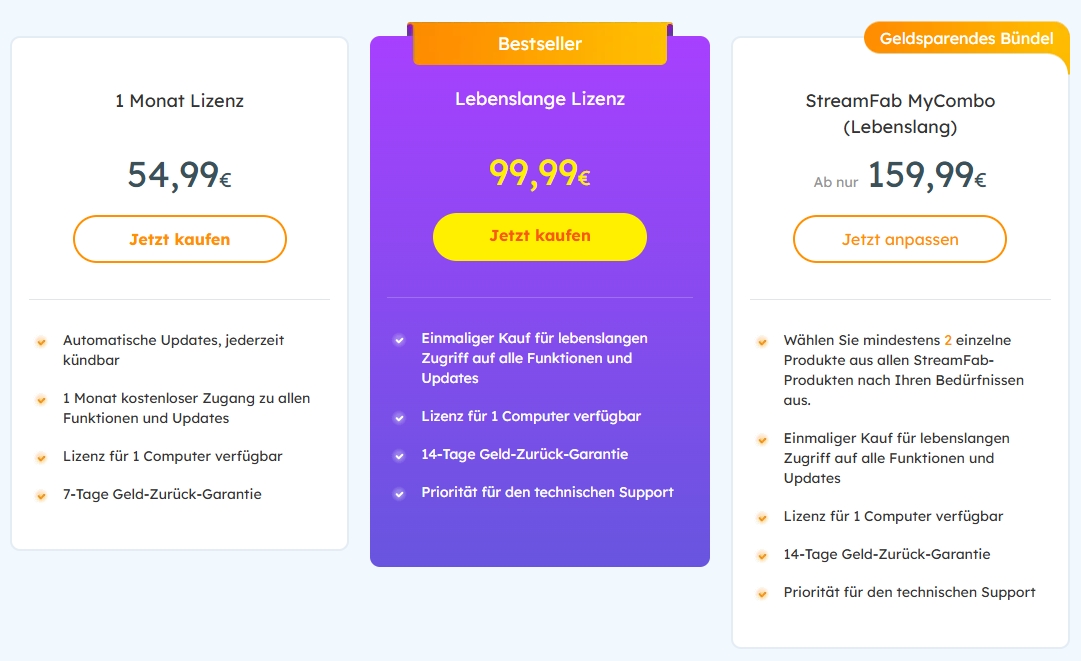Click the checkmark beside '7-Tage Geld-Zurück-Garantie'
This screenshot has height=661, width=1081.
click(41, 494)
